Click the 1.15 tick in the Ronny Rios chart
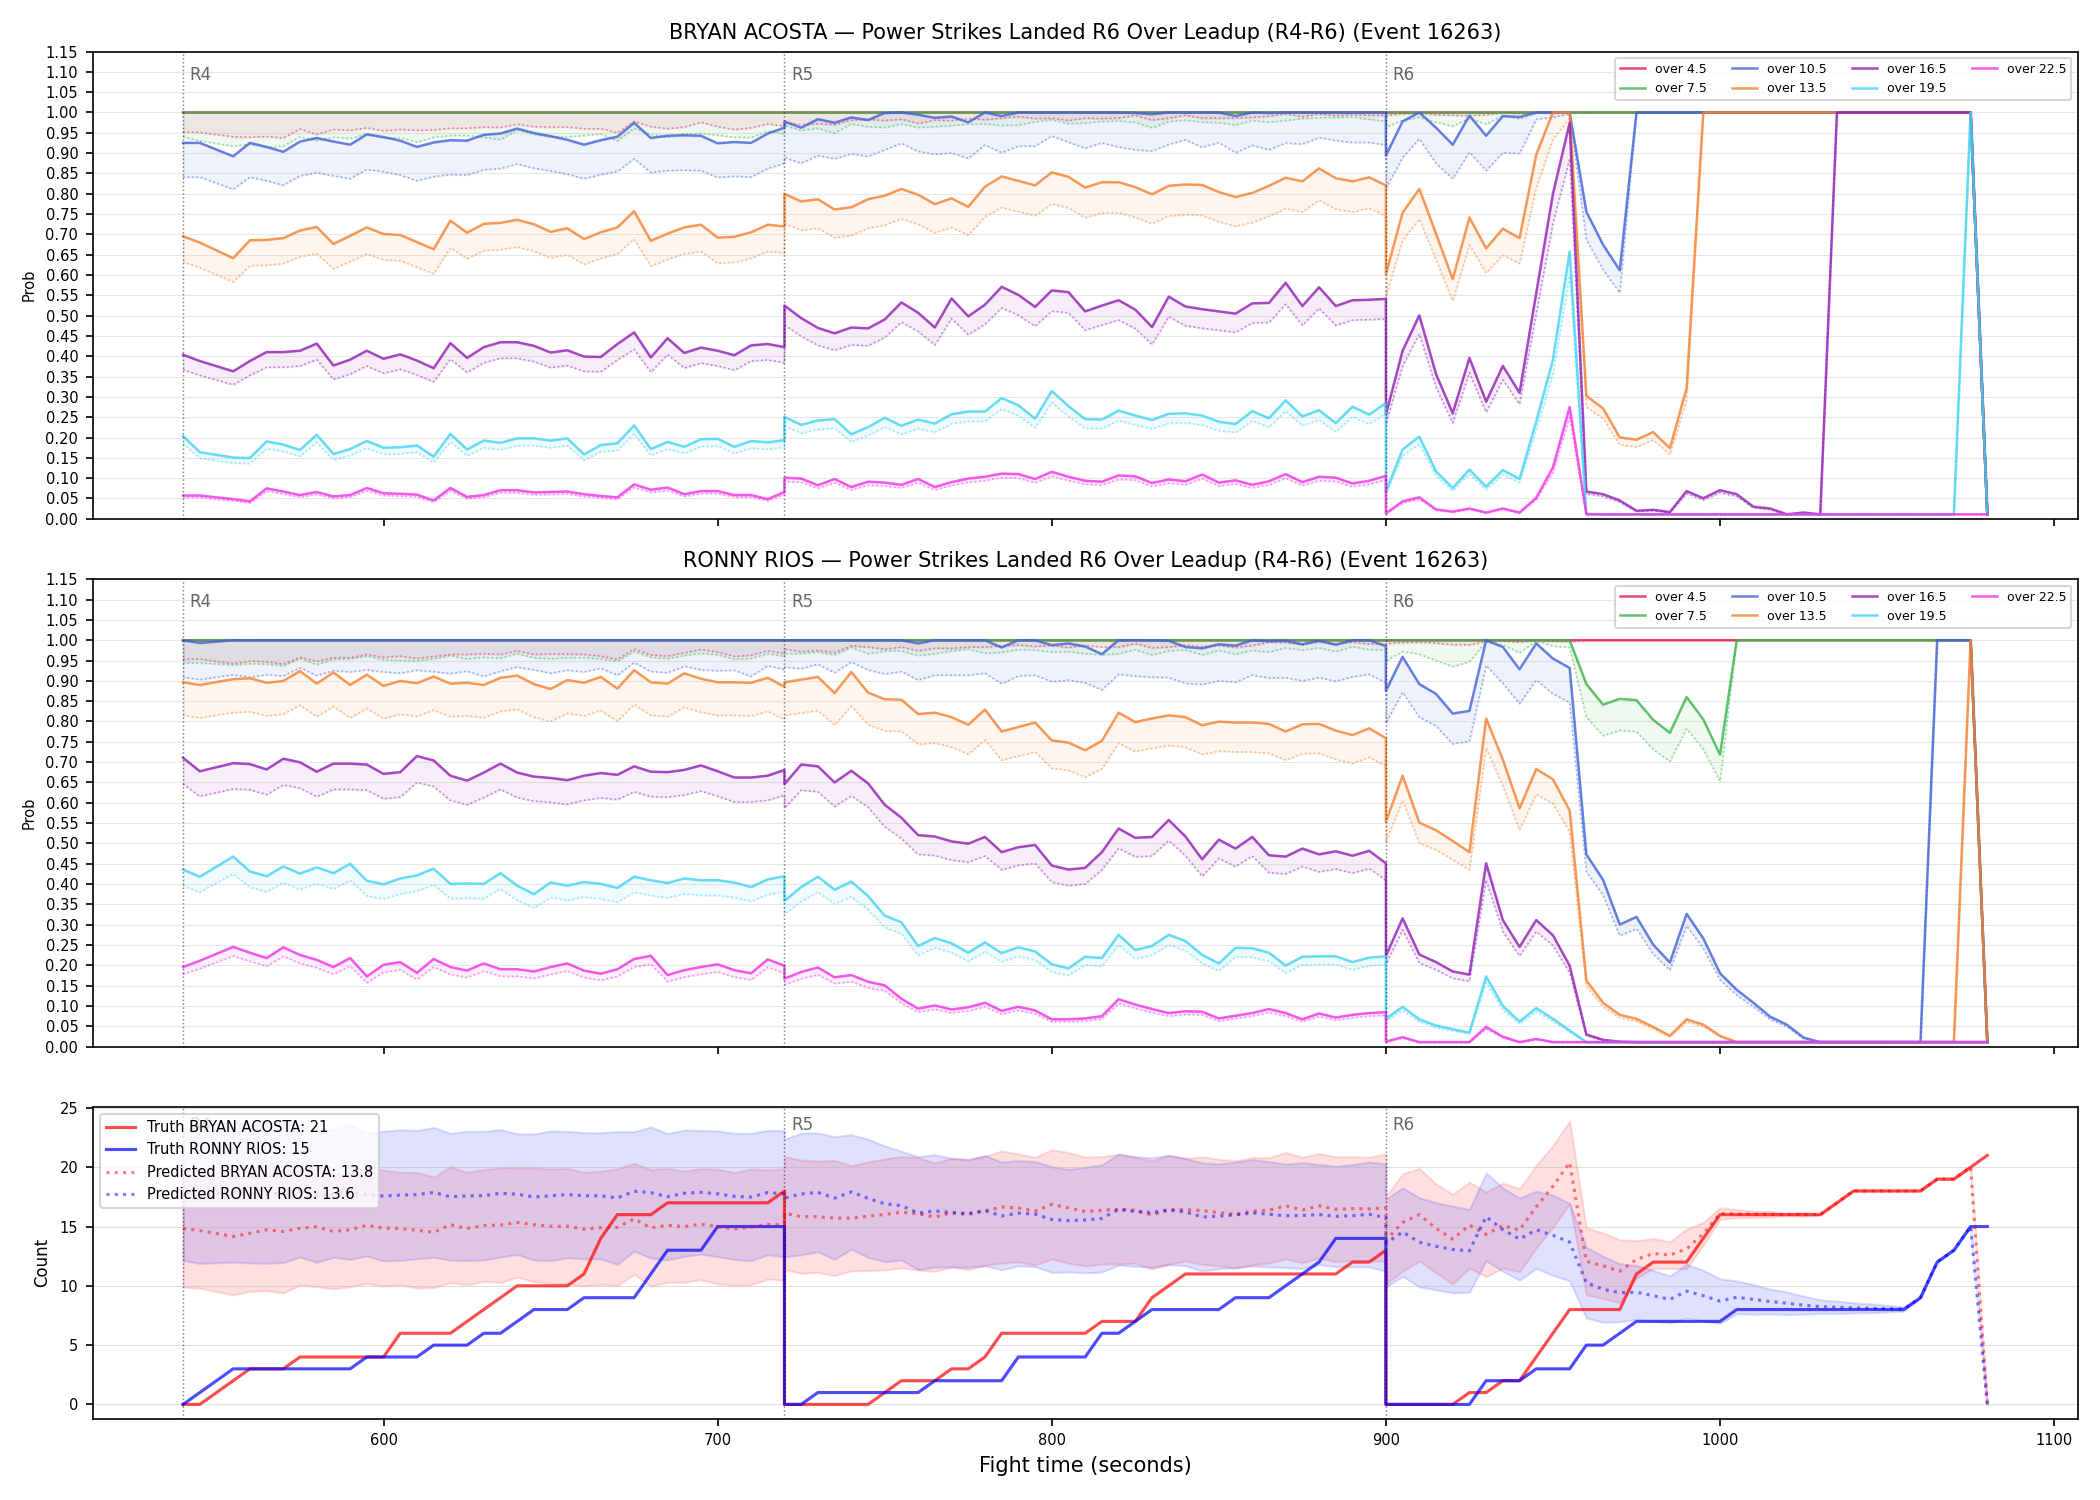The height and width of the screenshot is (1500, 2100). tap(62, 580)
